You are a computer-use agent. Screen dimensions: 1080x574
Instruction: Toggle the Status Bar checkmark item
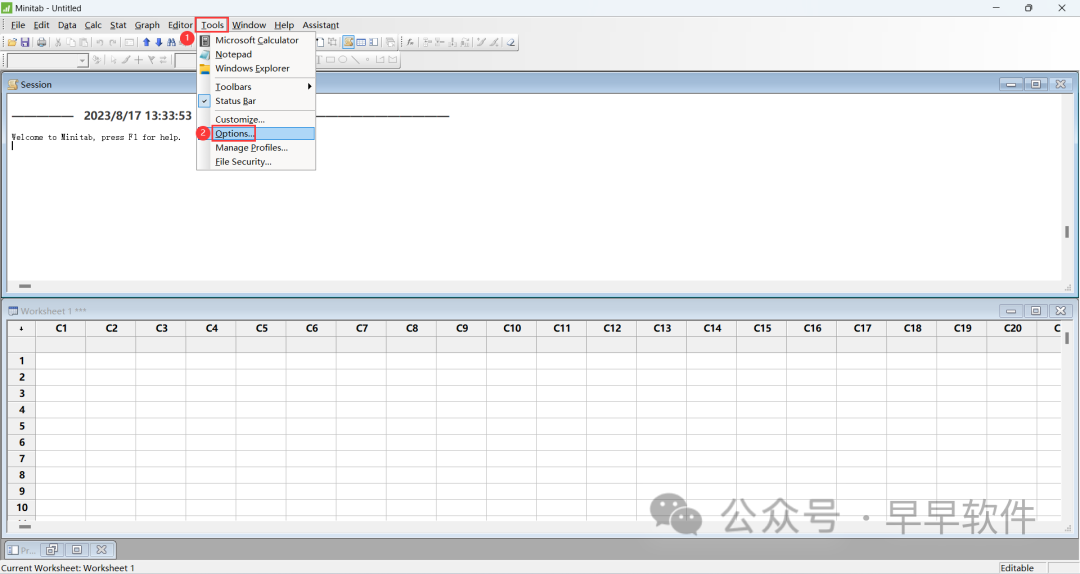pos(235,101)
